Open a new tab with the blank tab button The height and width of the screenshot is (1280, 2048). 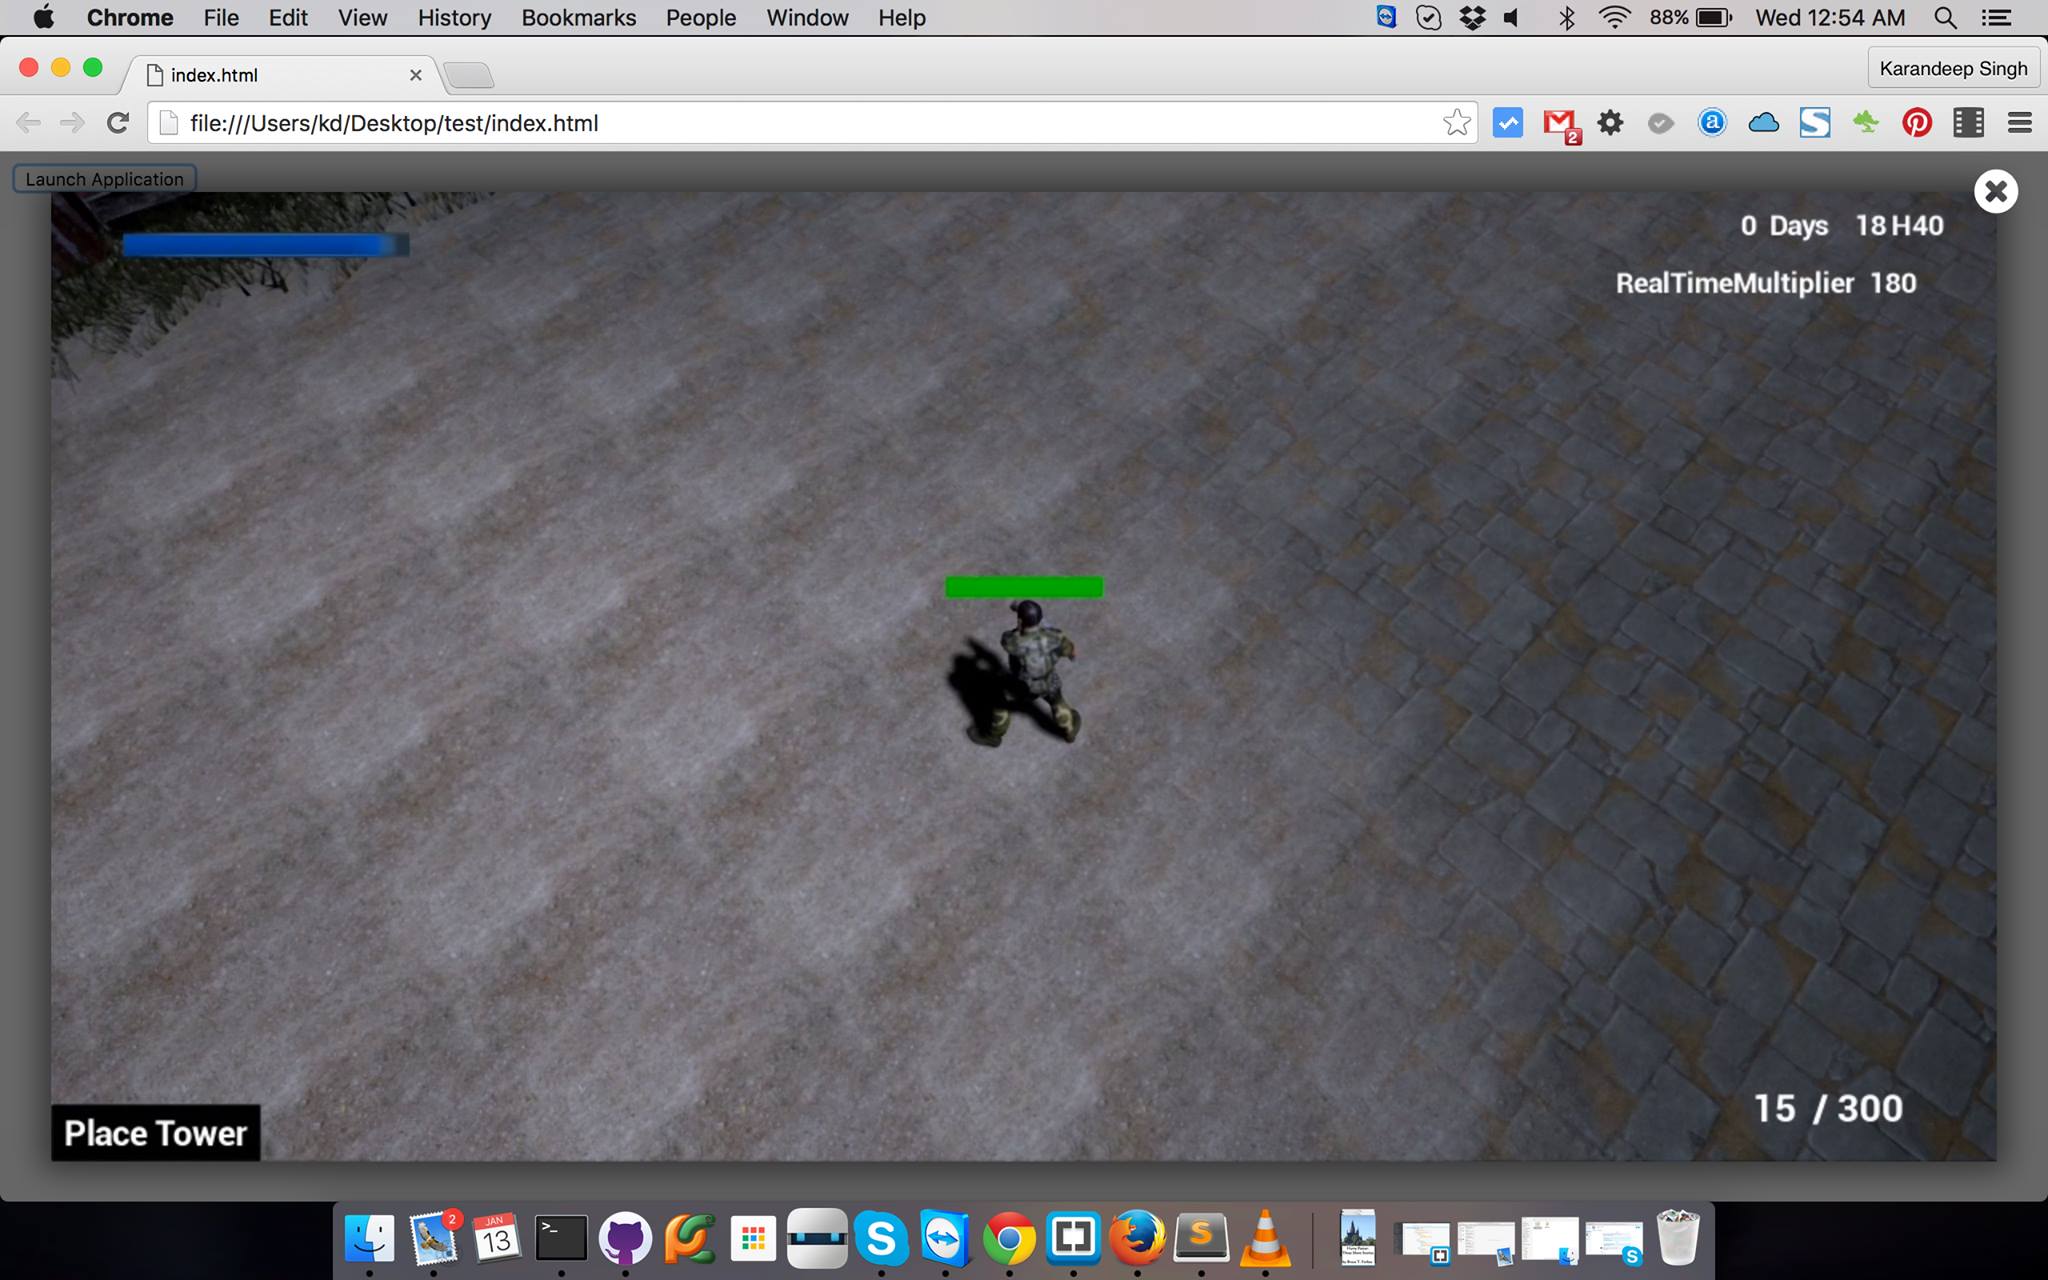(468, 75)
